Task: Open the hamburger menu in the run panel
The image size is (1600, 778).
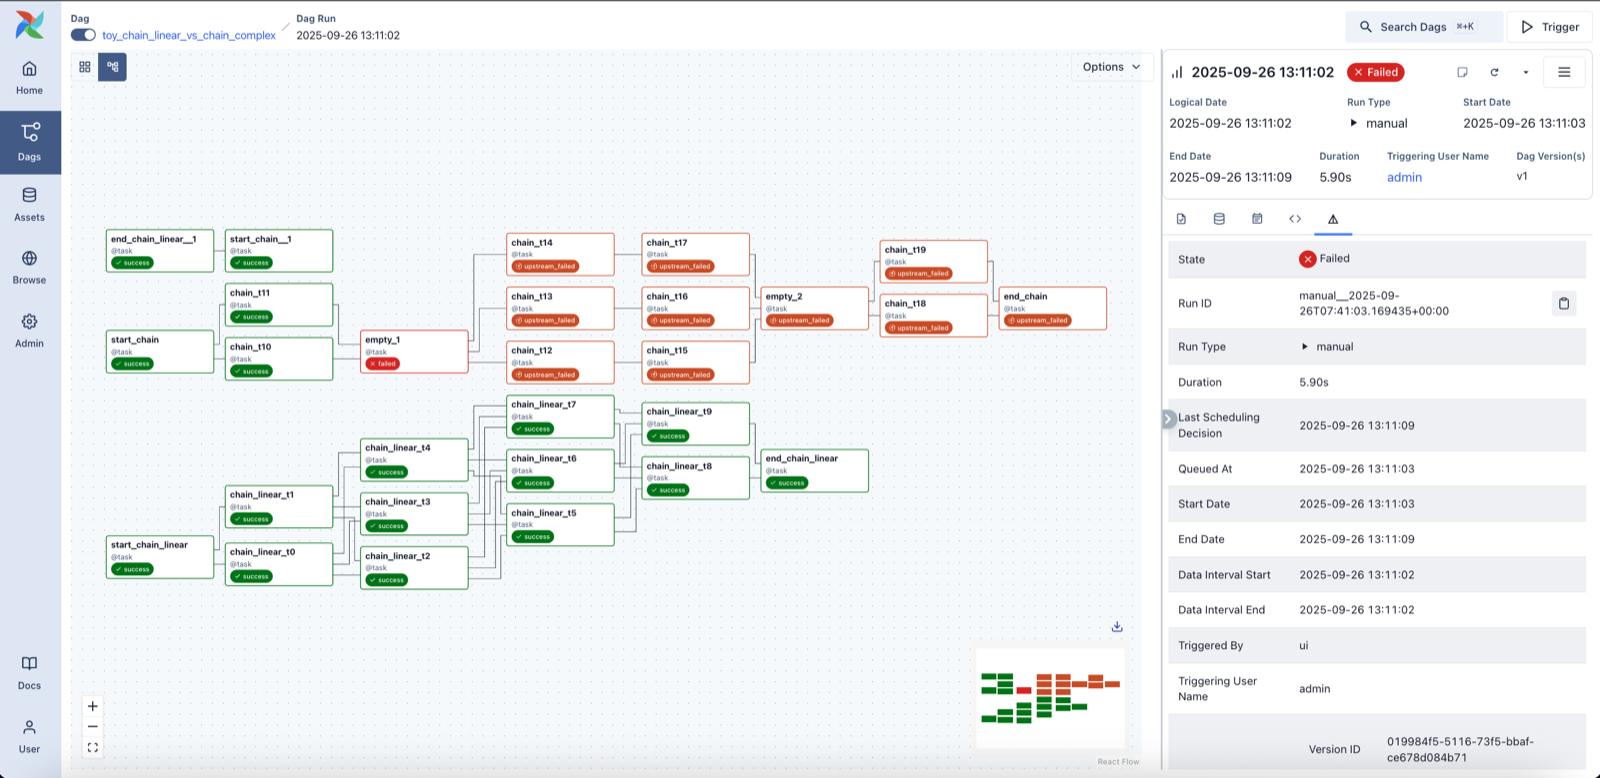Action: click(x=1564, y=72)
